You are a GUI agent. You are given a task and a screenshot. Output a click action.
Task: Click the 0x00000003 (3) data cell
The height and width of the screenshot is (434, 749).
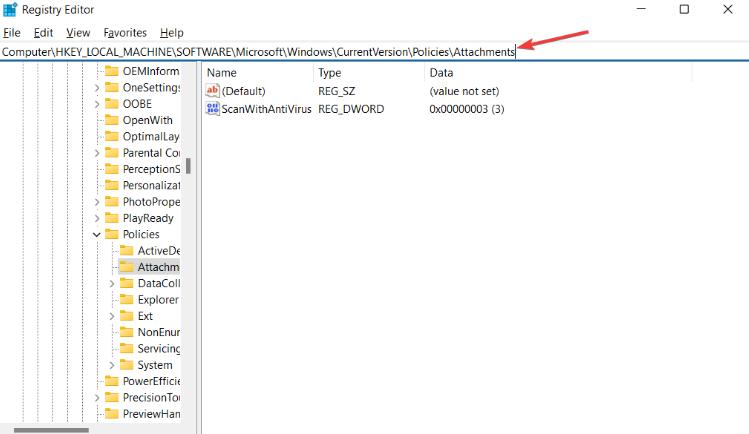click(x=467, y=109)
